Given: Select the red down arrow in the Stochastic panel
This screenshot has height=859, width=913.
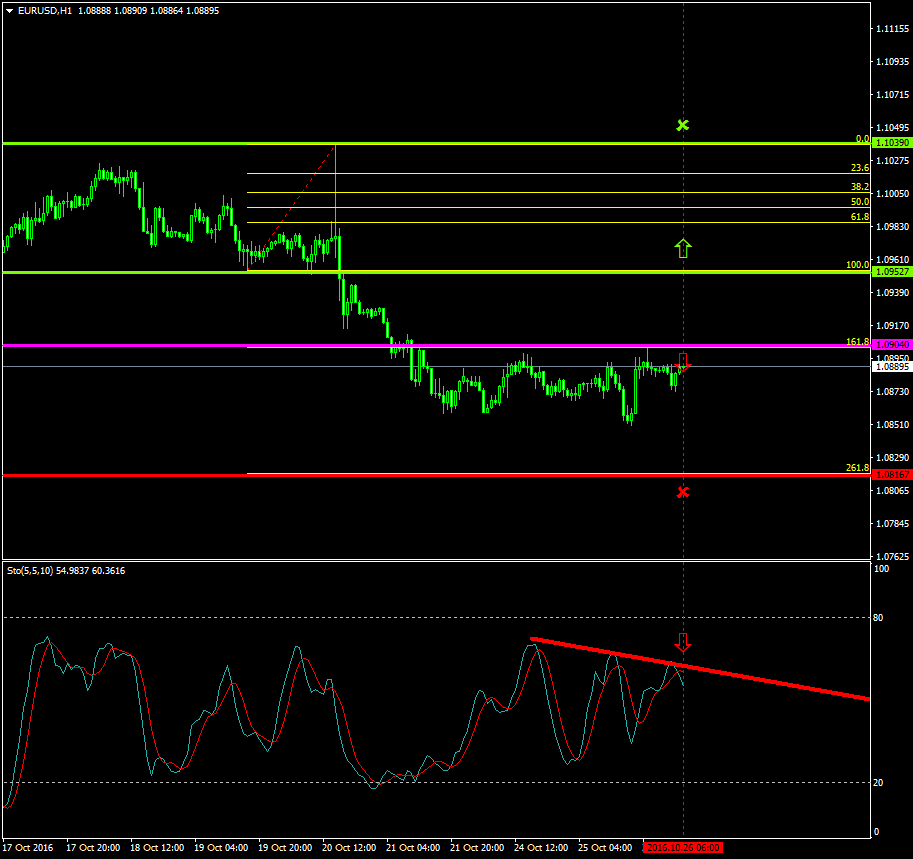Looking at the screenshot, I should coord(683,642).
